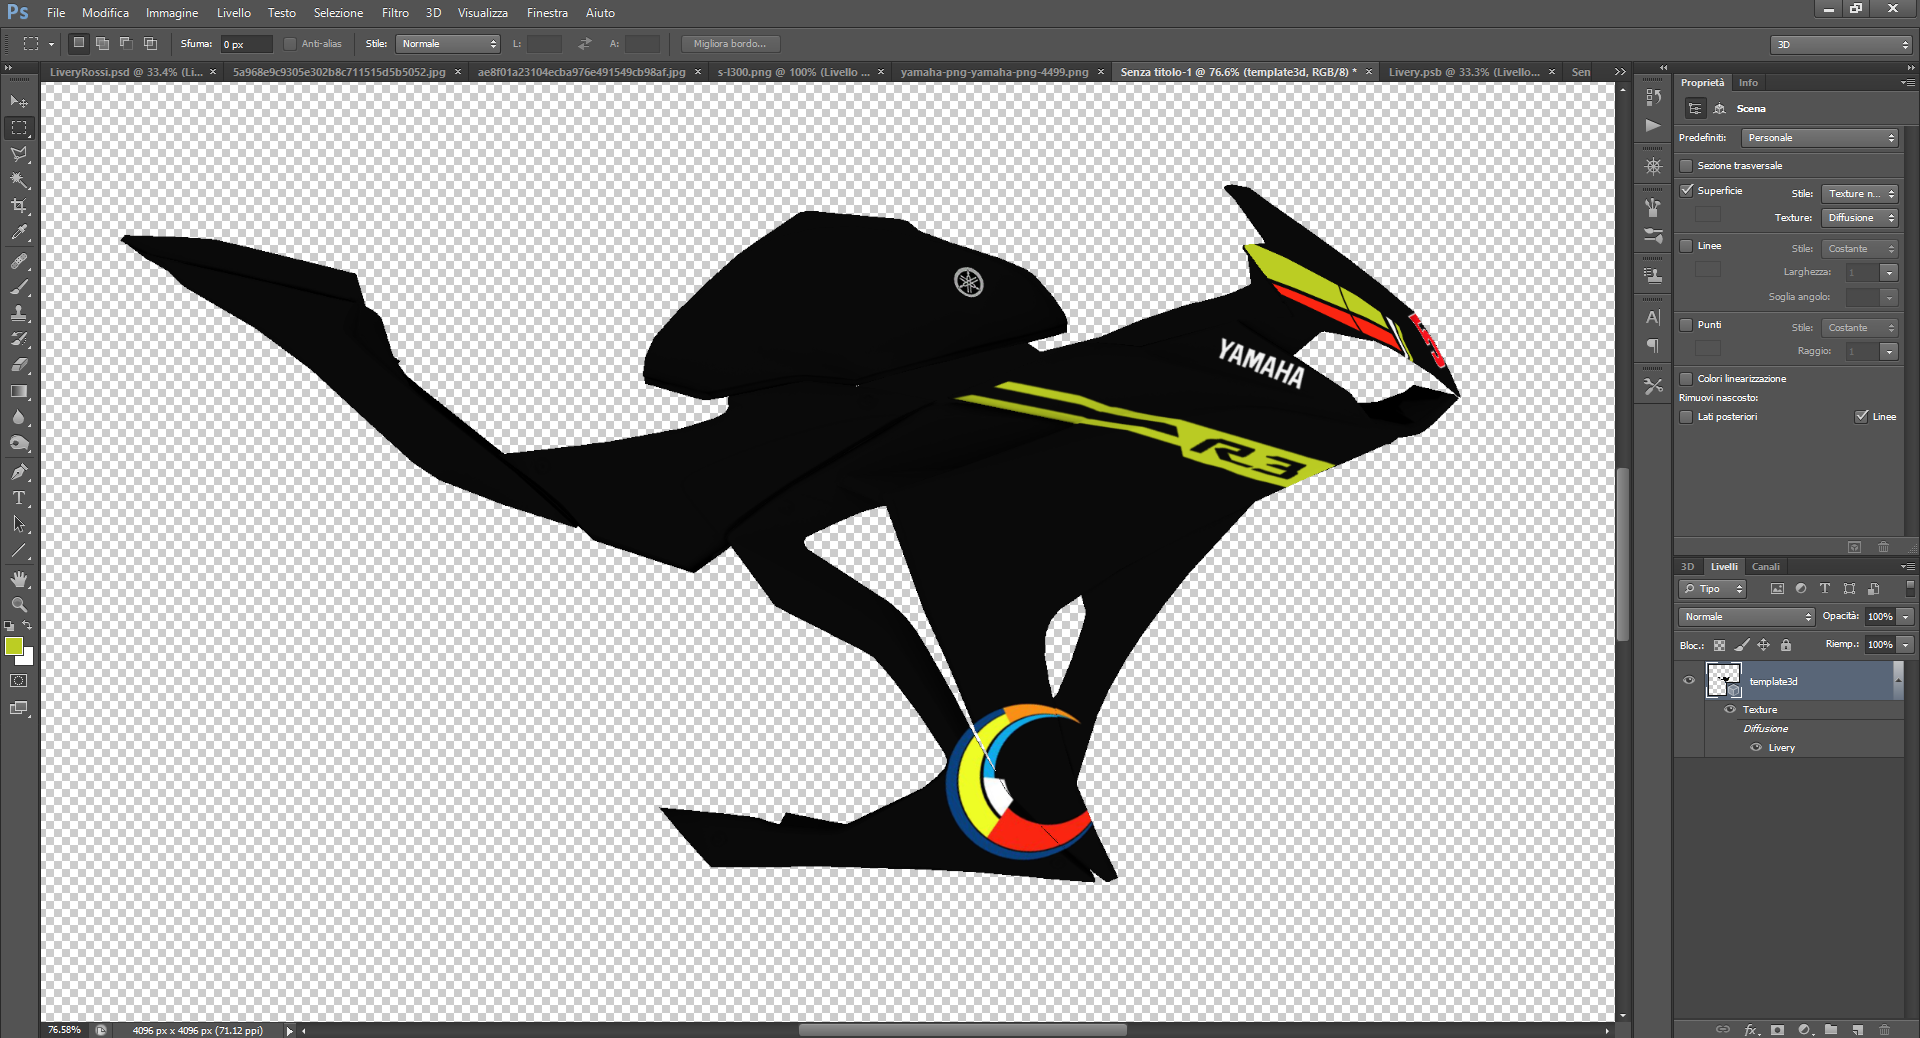1920x1038 pixels.
Task: Check the Lati posteriori option
Action: click(x=1687, y=417)
